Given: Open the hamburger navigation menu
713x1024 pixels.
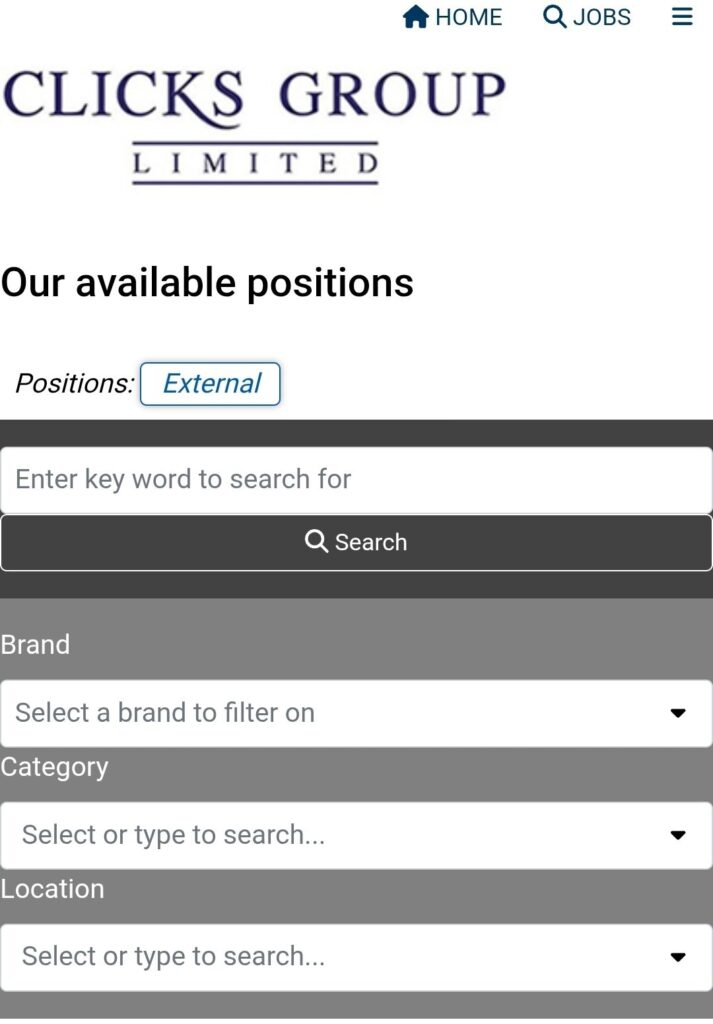Looking at the screenshot, I should [682, 17].
